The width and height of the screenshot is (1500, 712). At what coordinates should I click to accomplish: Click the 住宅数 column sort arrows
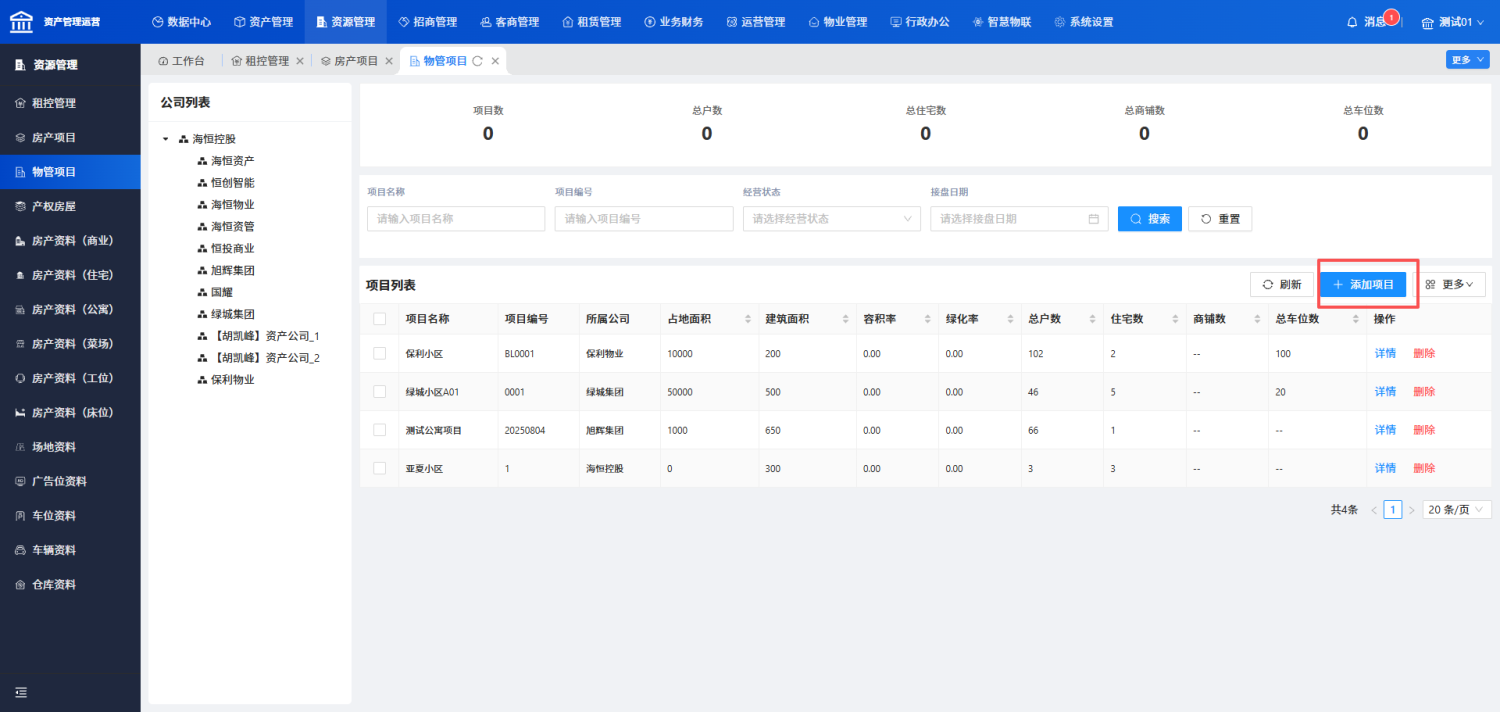point(1174,319)
